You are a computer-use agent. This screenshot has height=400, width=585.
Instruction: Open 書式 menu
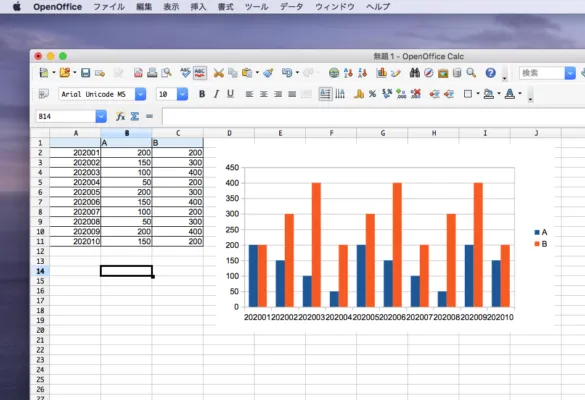coord(225,6)
